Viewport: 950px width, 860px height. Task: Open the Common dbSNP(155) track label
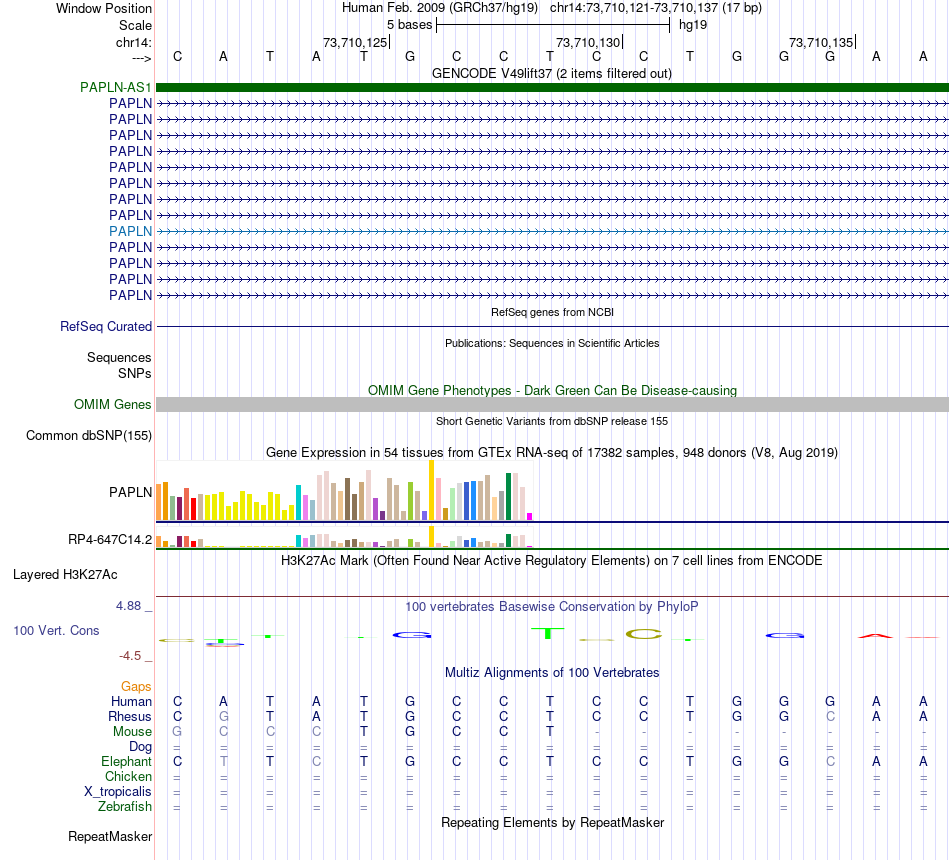(88, 435)
